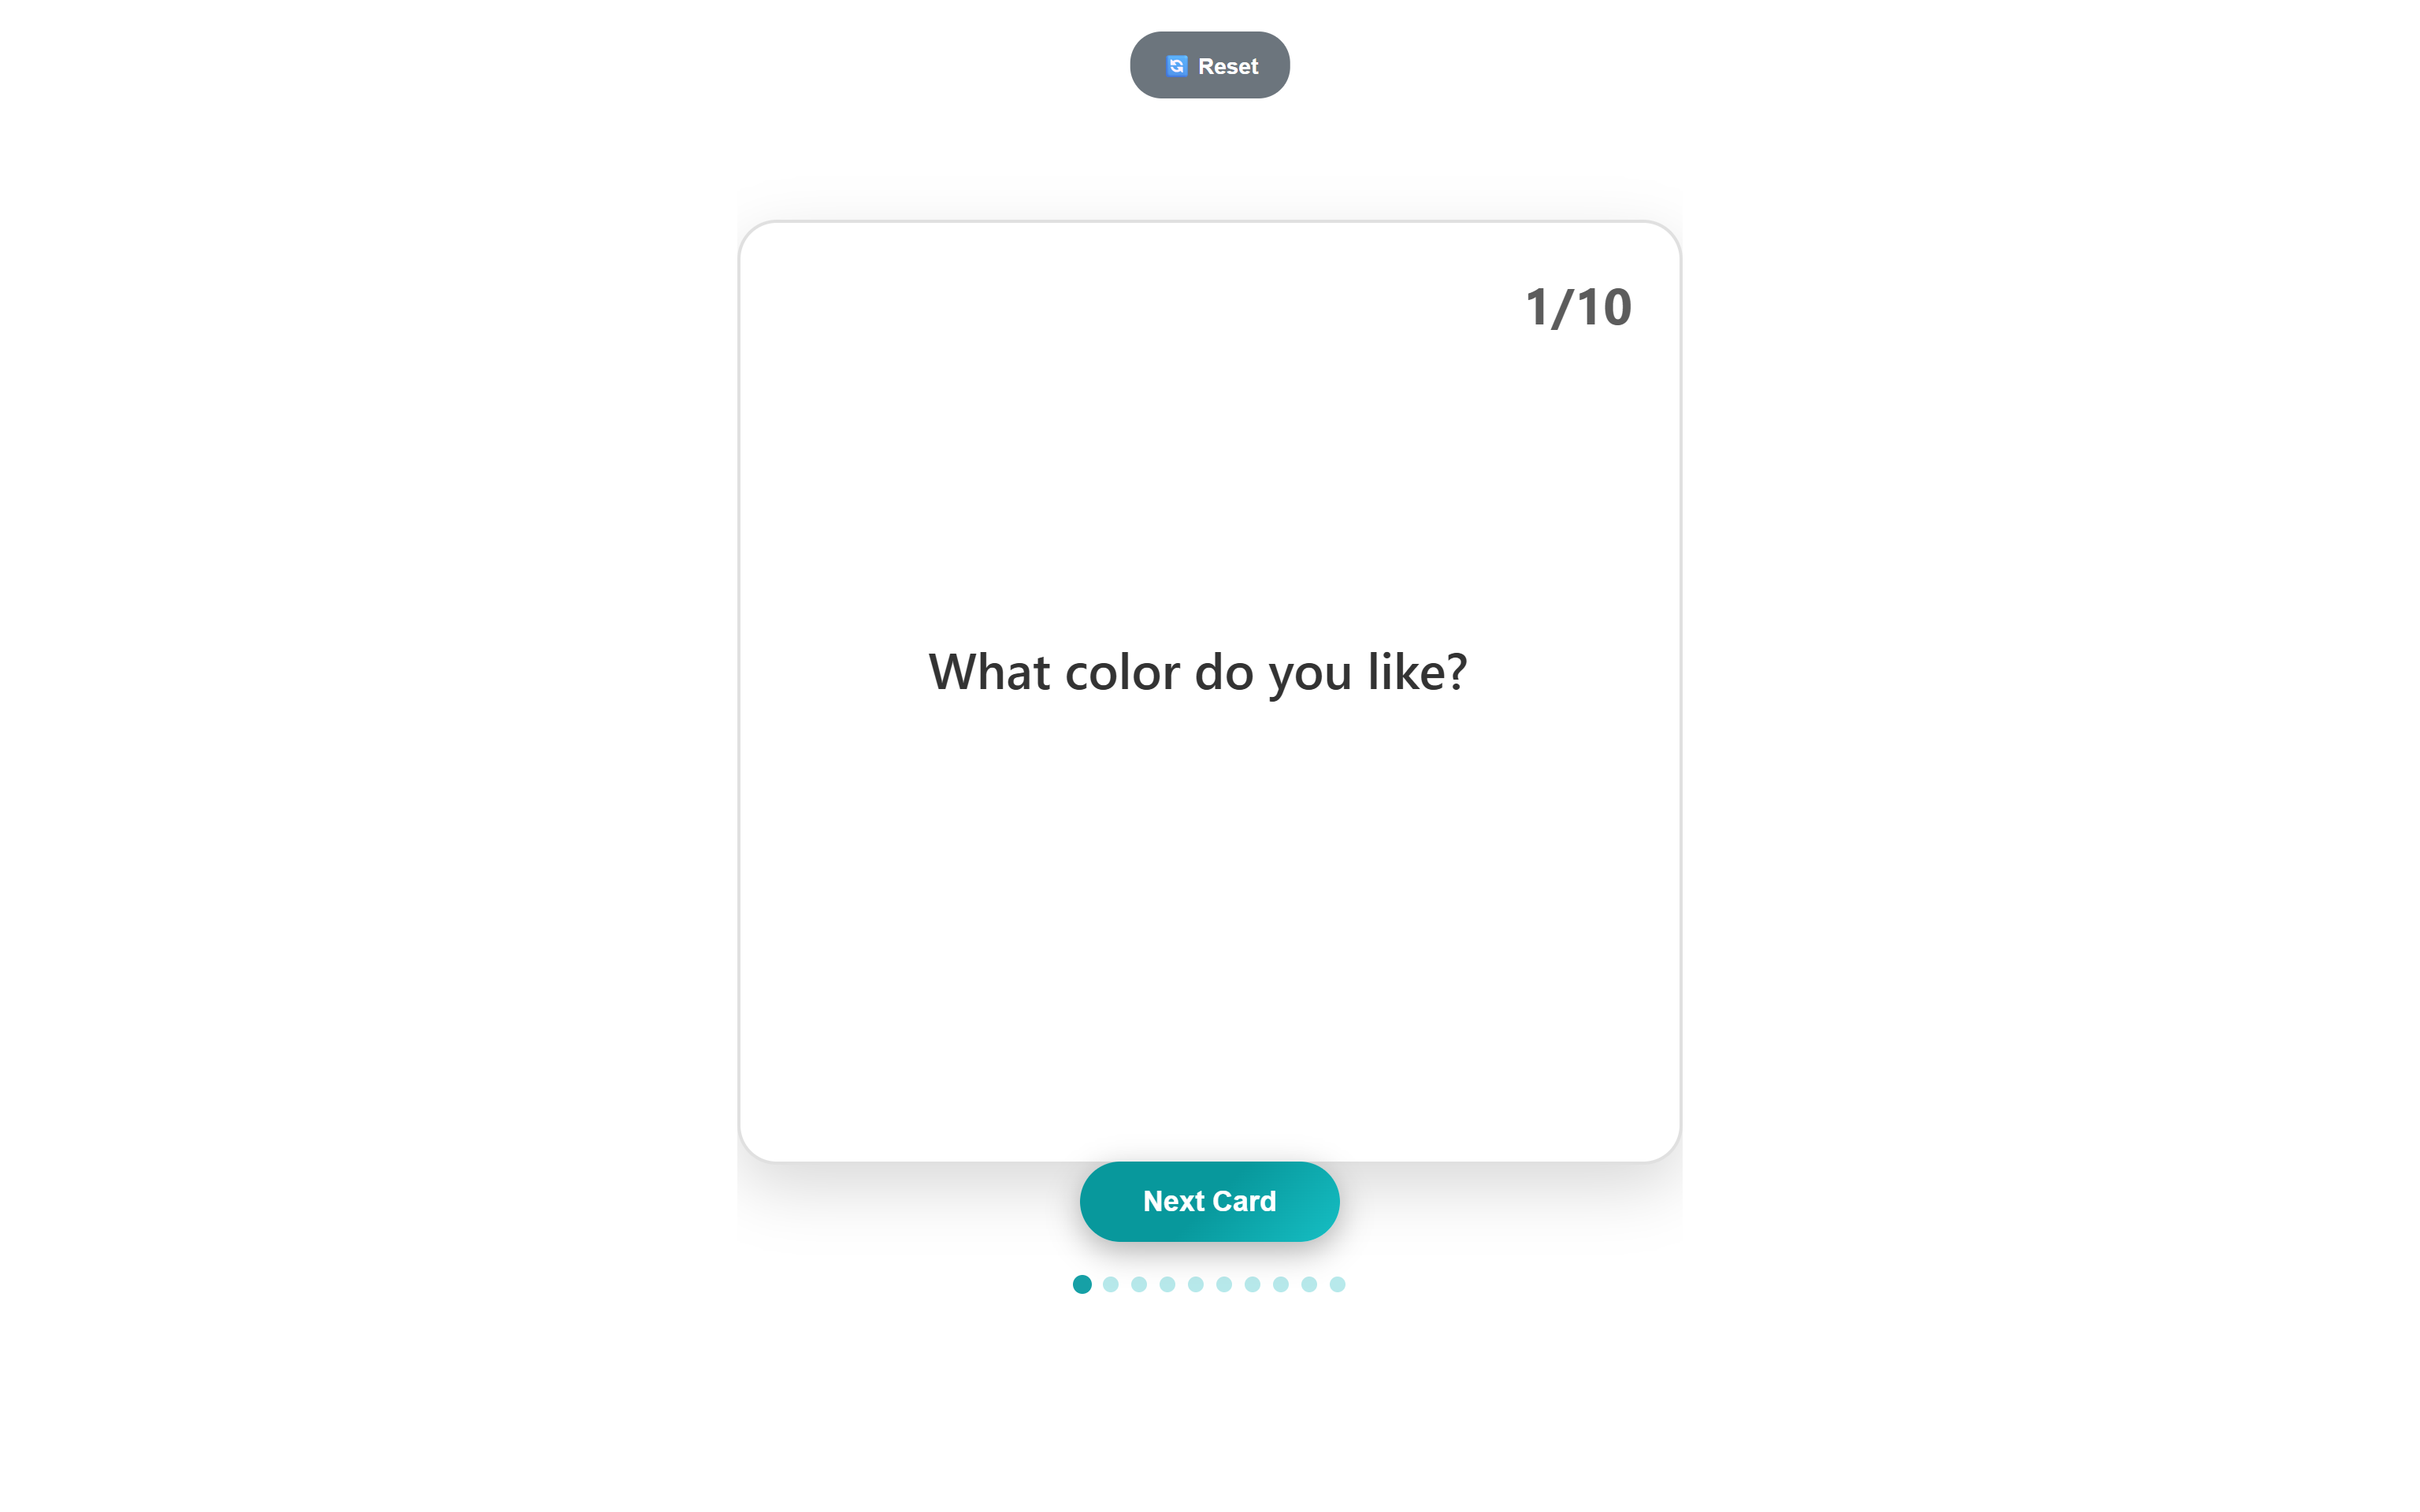
Task: Select the third pagination dot
Action: (x=1139, y=1284)
